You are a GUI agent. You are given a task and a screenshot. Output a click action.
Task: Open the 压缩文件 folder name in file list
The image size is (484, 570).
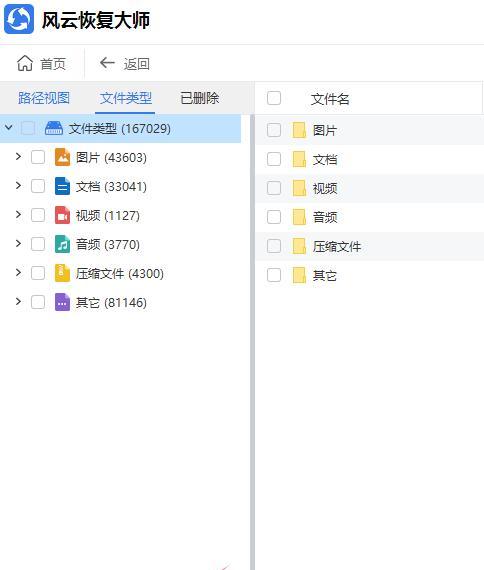pos(337,247)
